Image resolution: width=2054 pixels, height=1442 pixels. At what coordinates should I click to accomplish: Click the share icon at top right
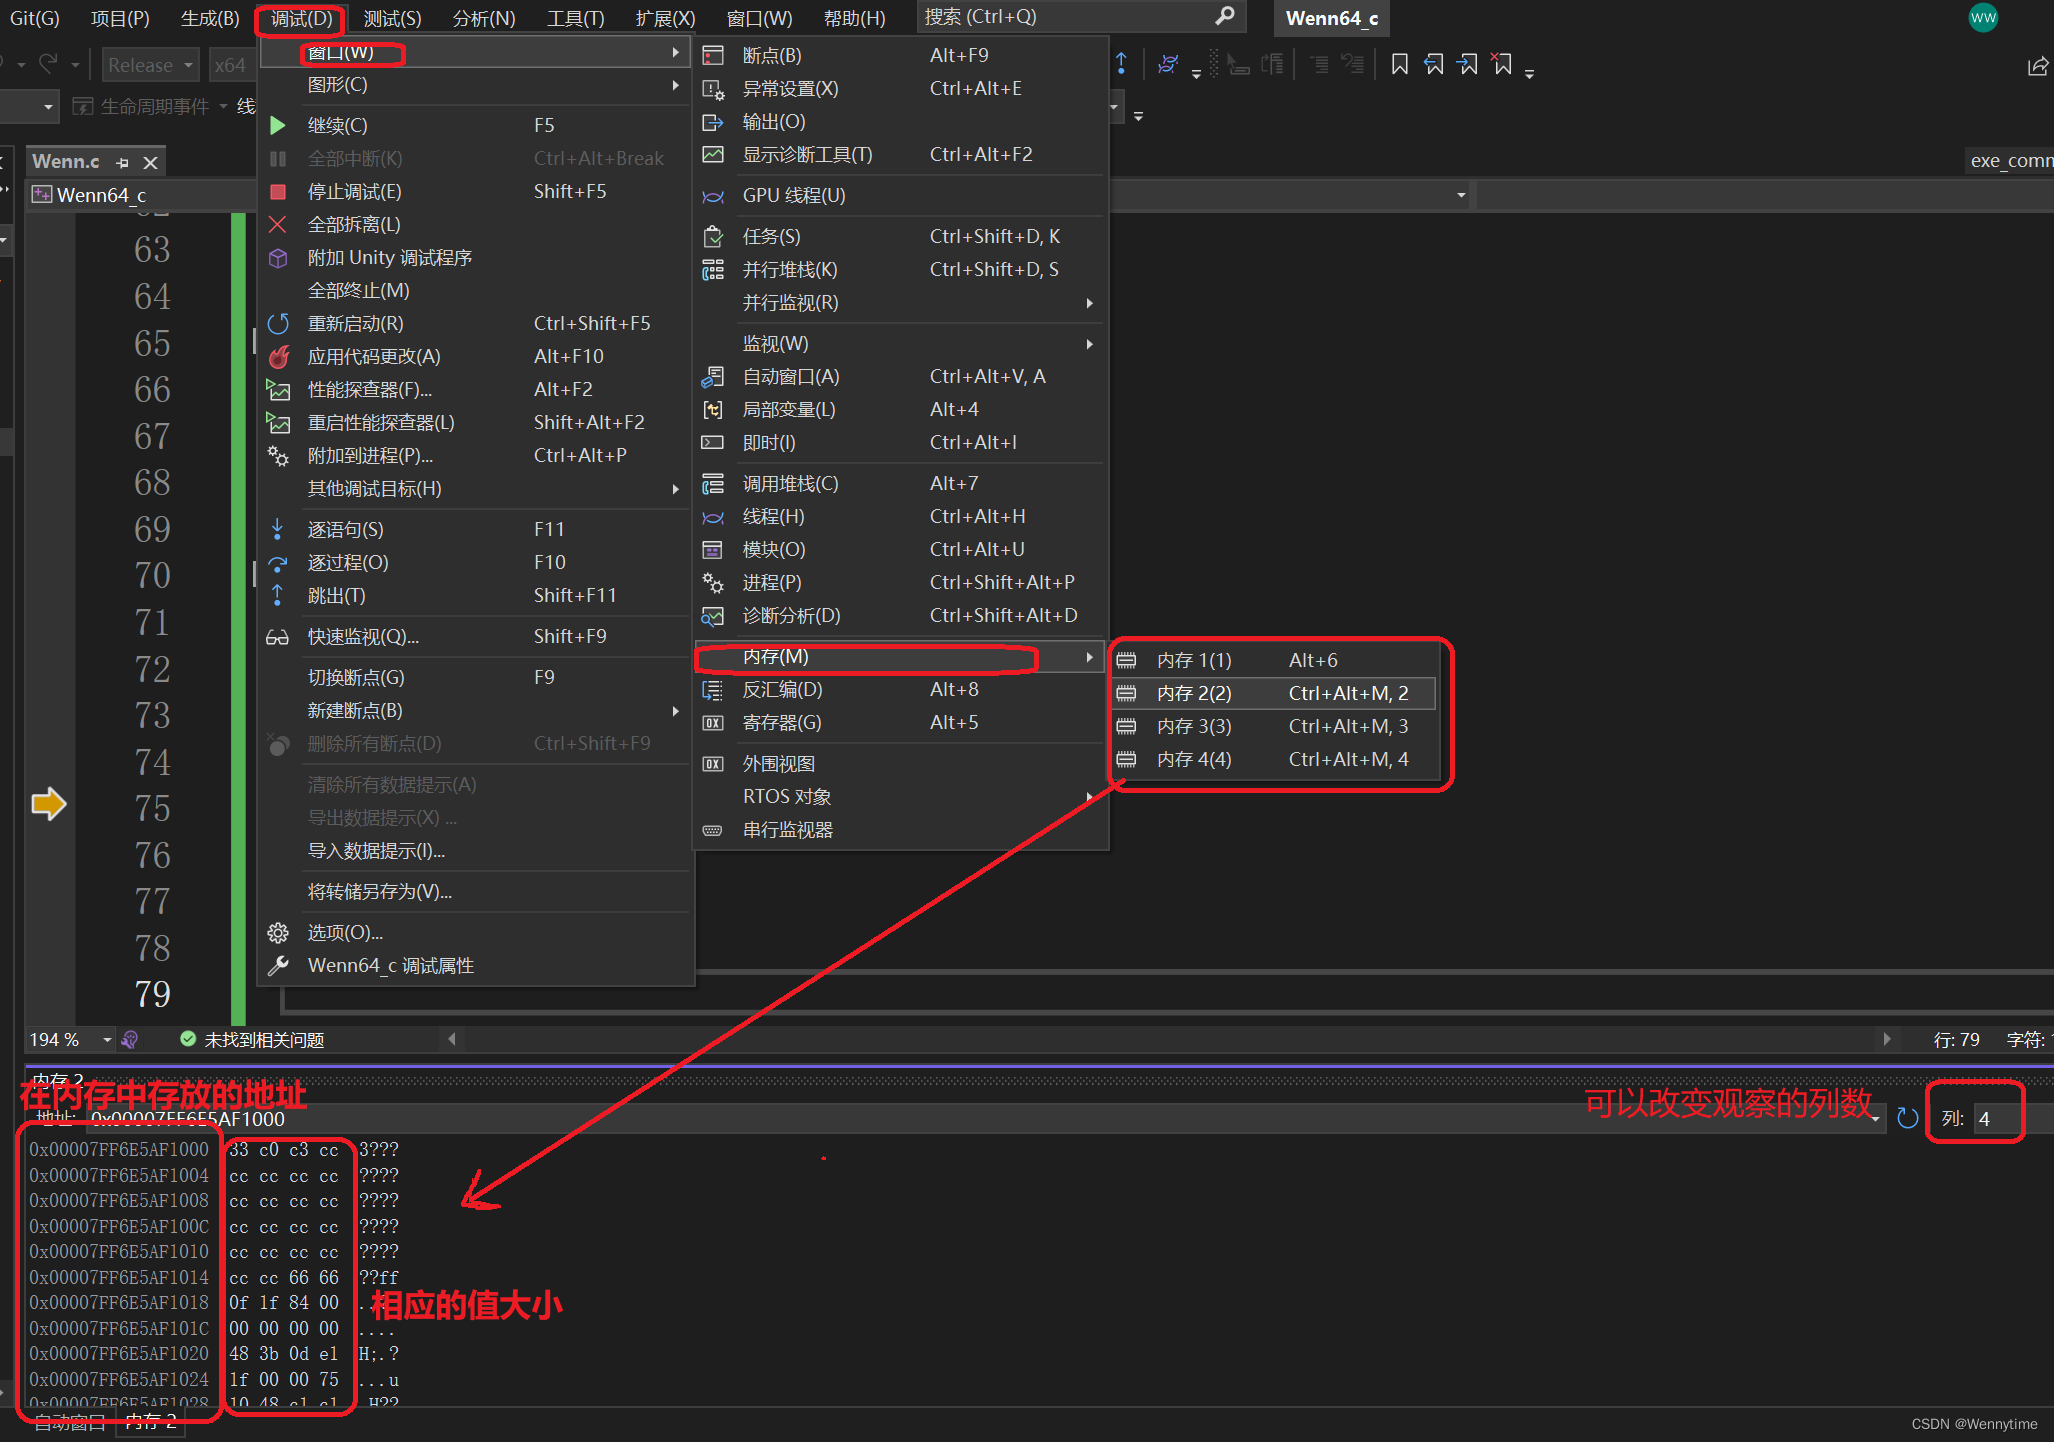2037,66
